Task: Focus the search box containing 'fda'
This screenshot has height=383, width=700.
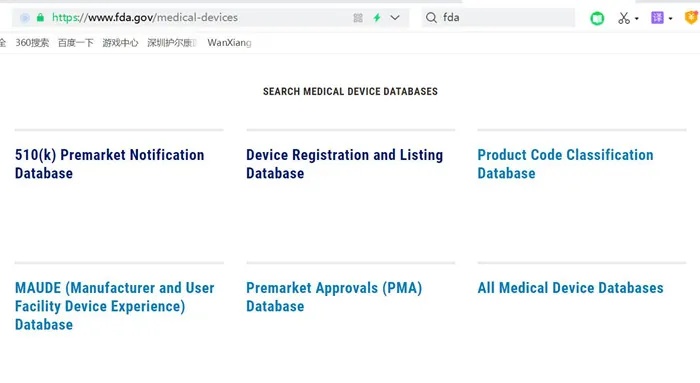Action: coord(498,17)
